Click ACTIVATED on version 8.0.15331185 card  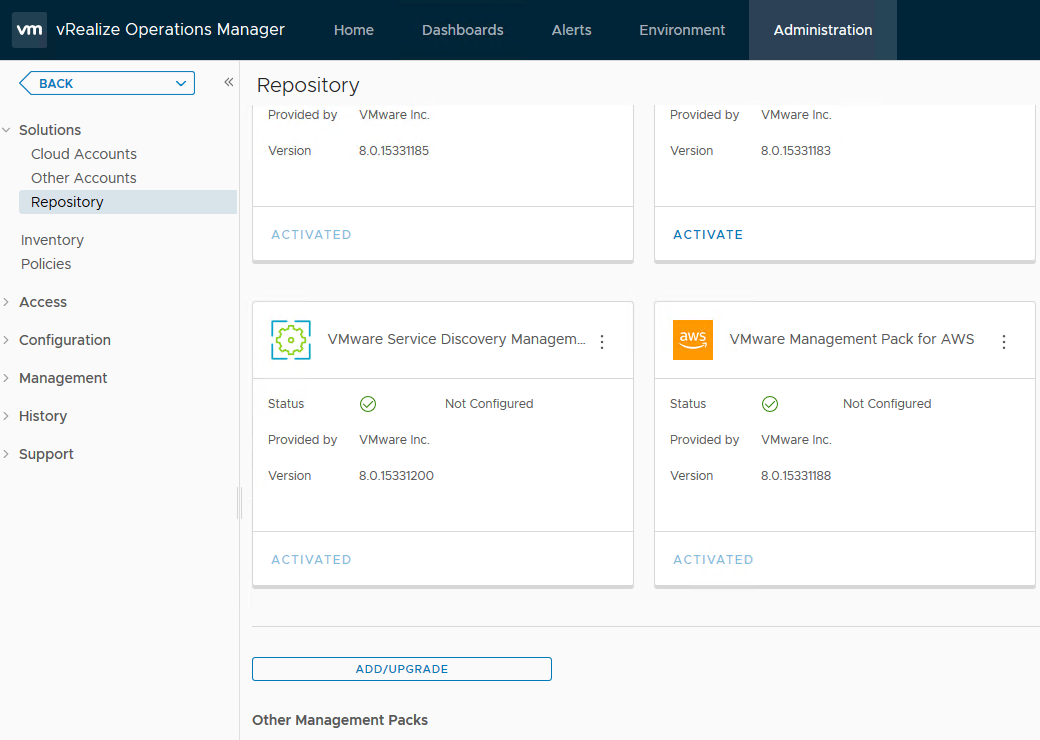[x=311, y=235]
